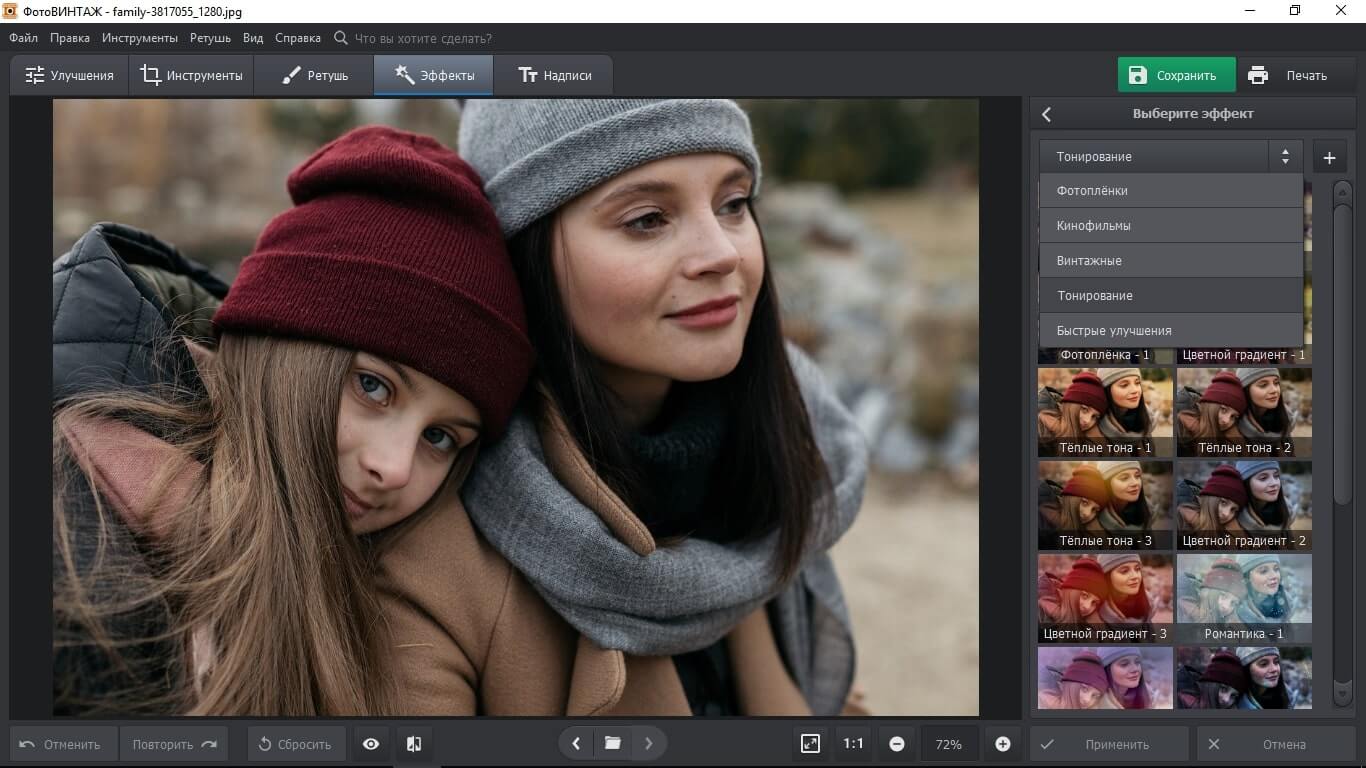Switch to the Ретушь tab with brush icon
This screenshot has height=768, width=1366.
click(314, 75)
